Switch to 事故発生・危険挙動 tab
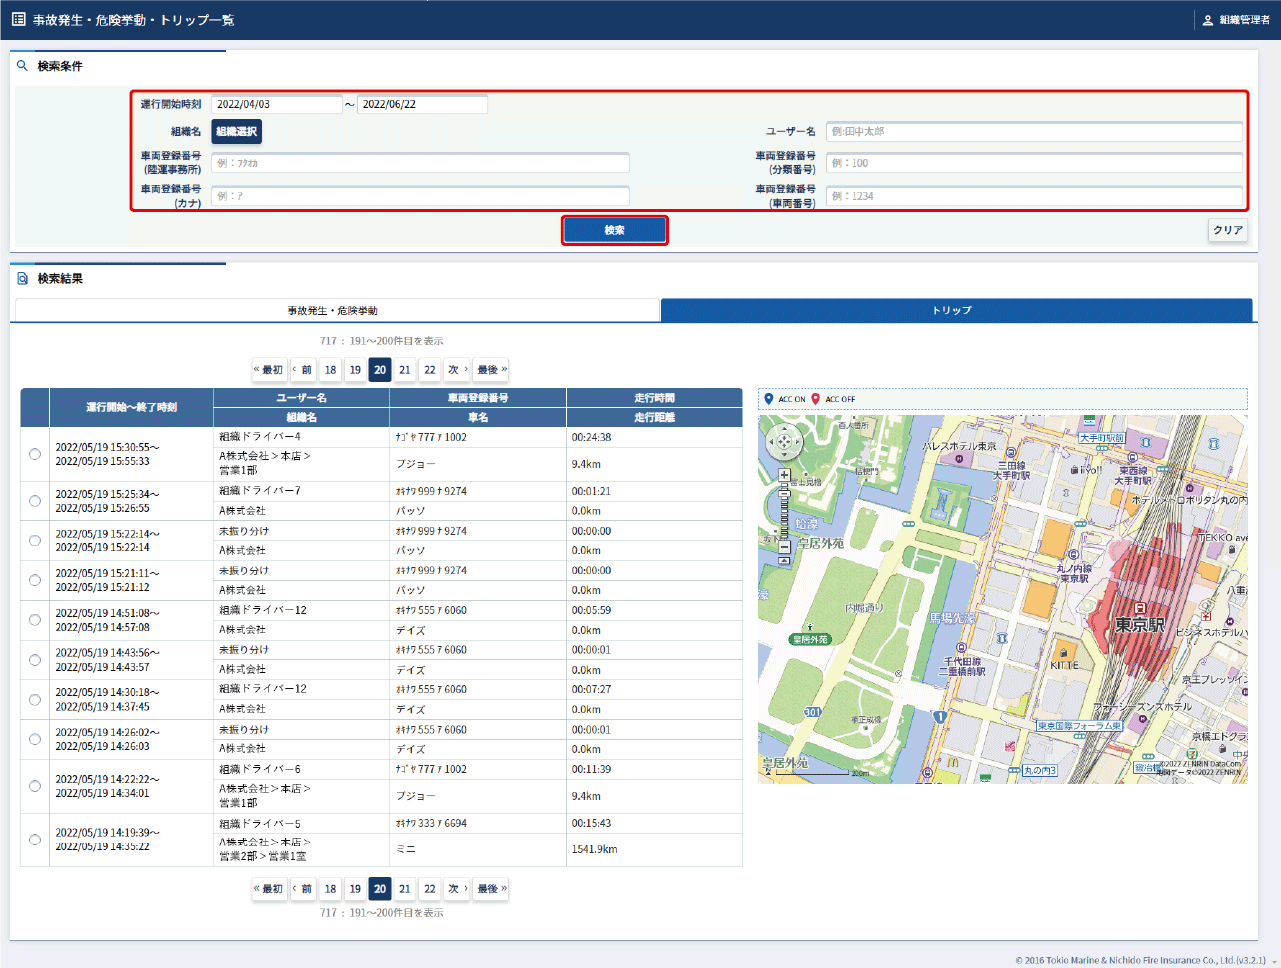This screenshot has width=1281, height=968. 333,311
